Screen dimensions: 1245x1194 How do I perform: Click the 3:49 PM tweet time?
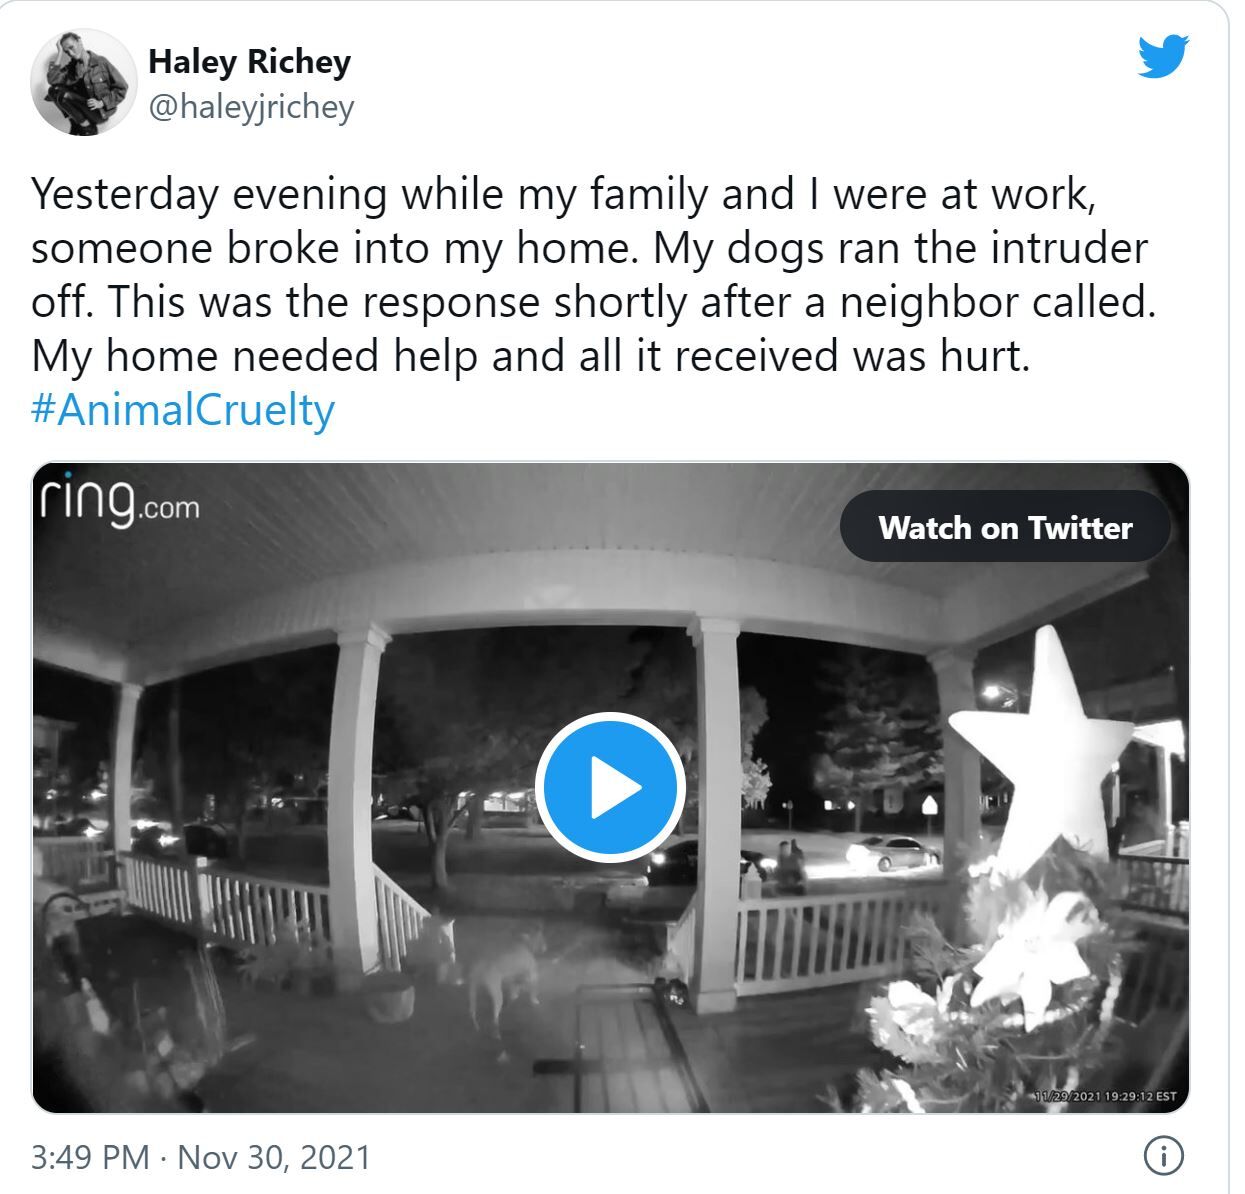(90, 1157)
